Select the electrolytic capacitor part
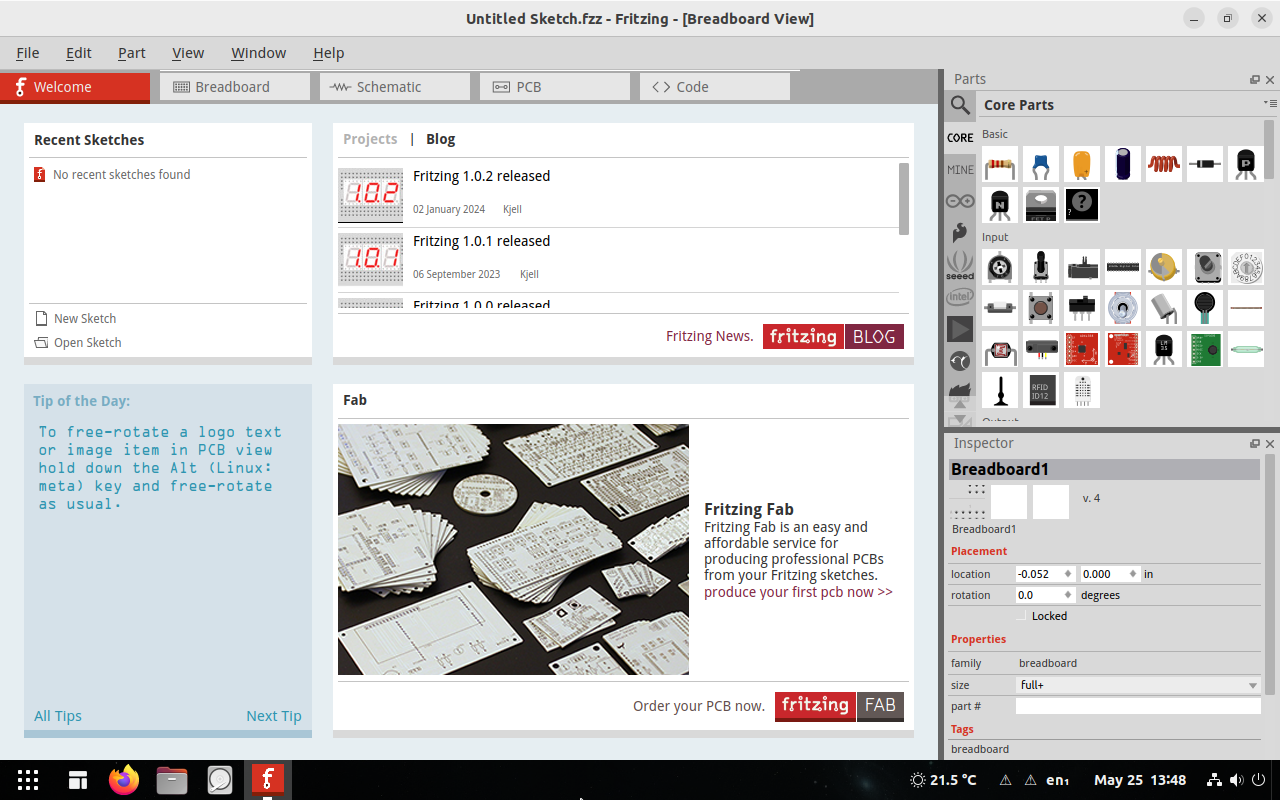The height and width of the screenshot is (800, 1280). (x=1122, y=164)
